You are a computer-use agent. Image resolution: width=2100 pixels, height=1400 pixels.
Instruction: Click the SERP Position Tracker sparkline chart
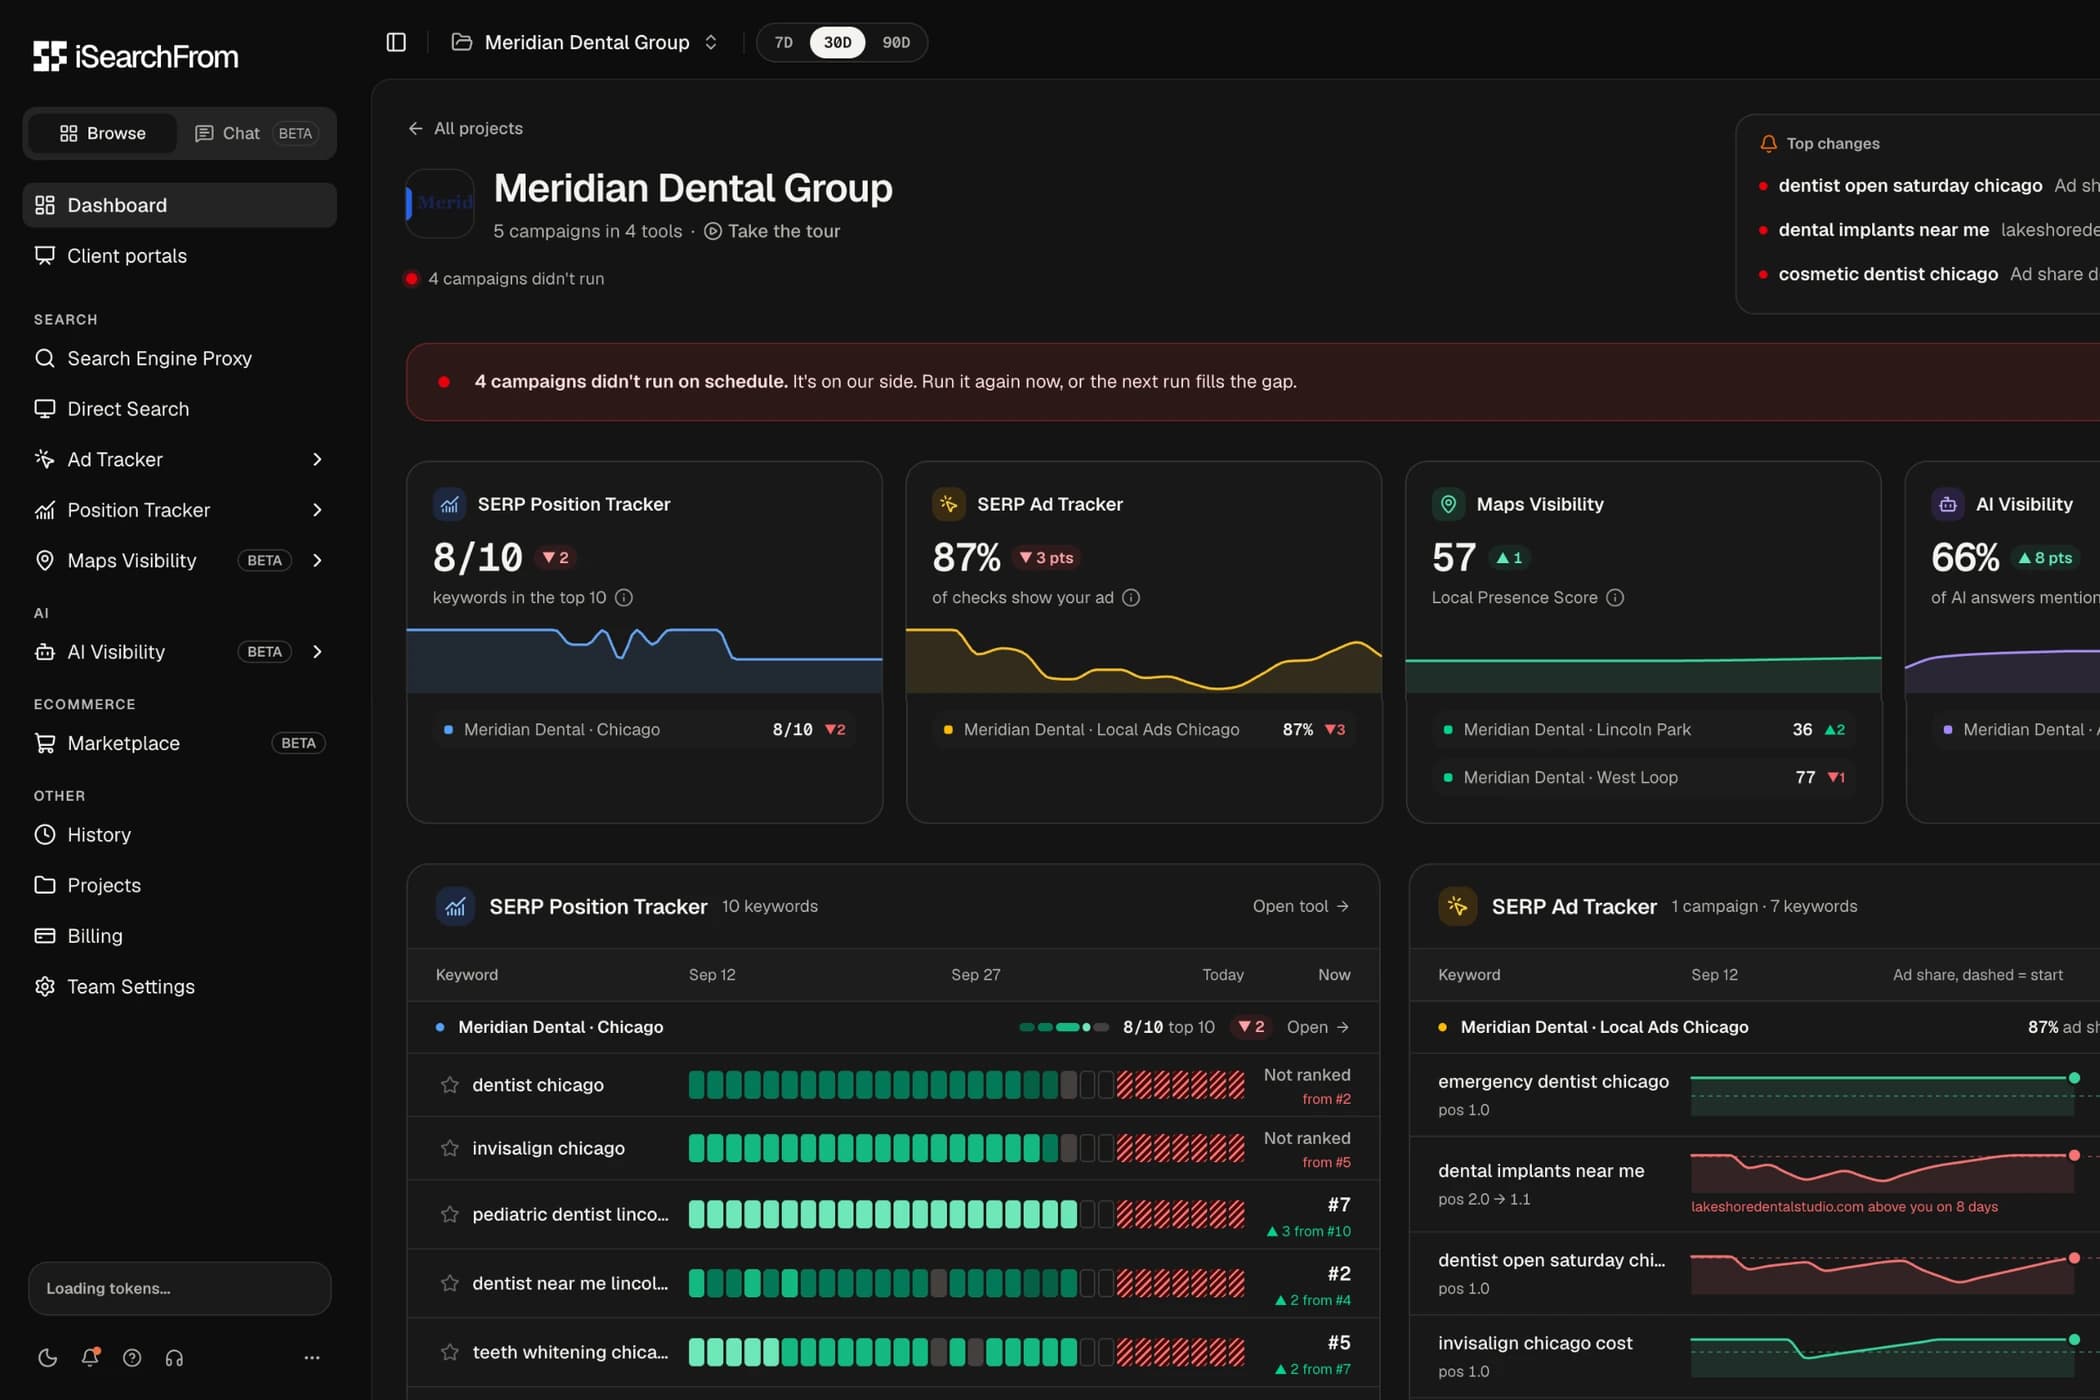(x=644, y=658)
